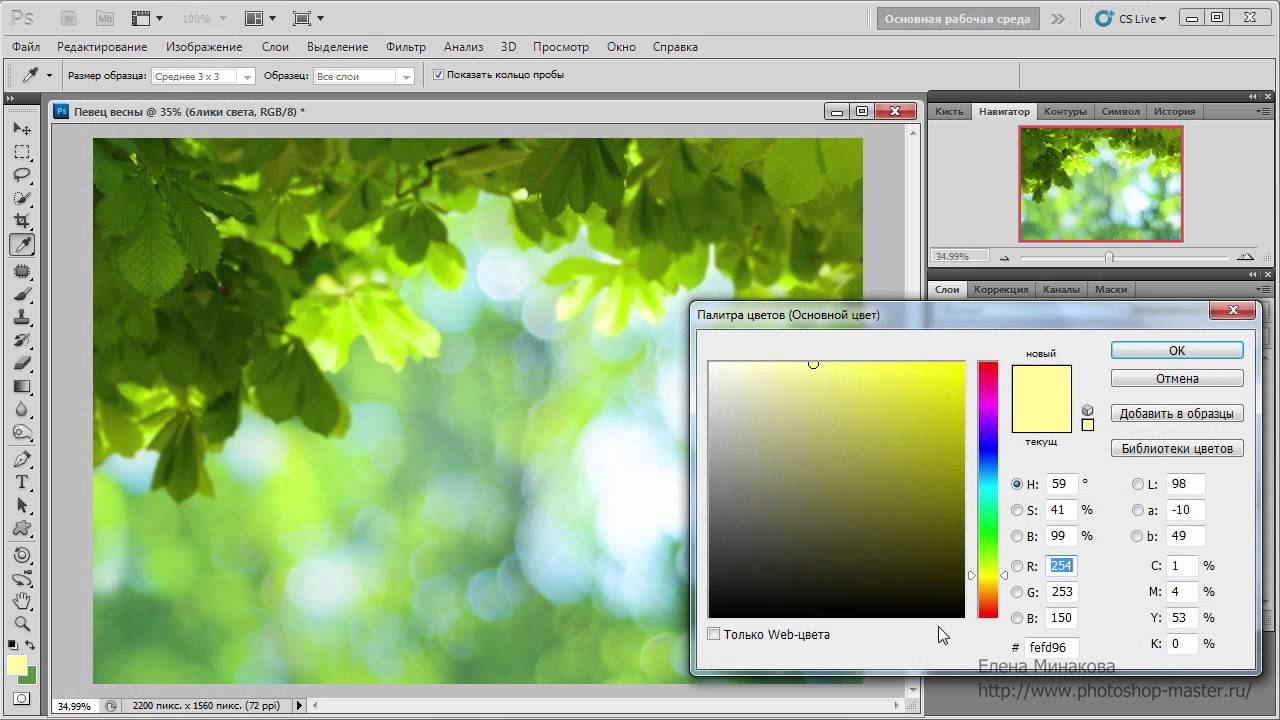Confirm color with OK button
The image size is (1280, 720).
pyautogui.click(x=1177, y=350)
